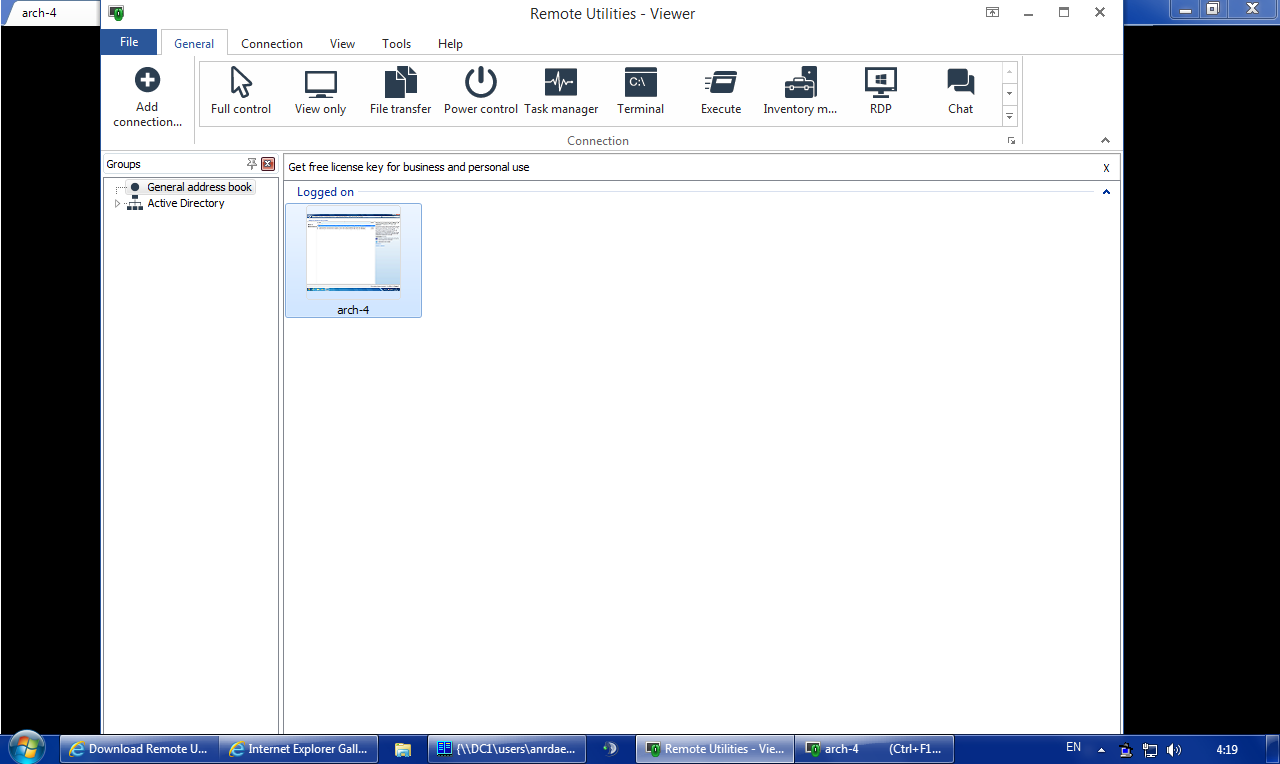
Task: Click the Remote Utilities Viewer taskbar button
Action: [x=715, y=748]
